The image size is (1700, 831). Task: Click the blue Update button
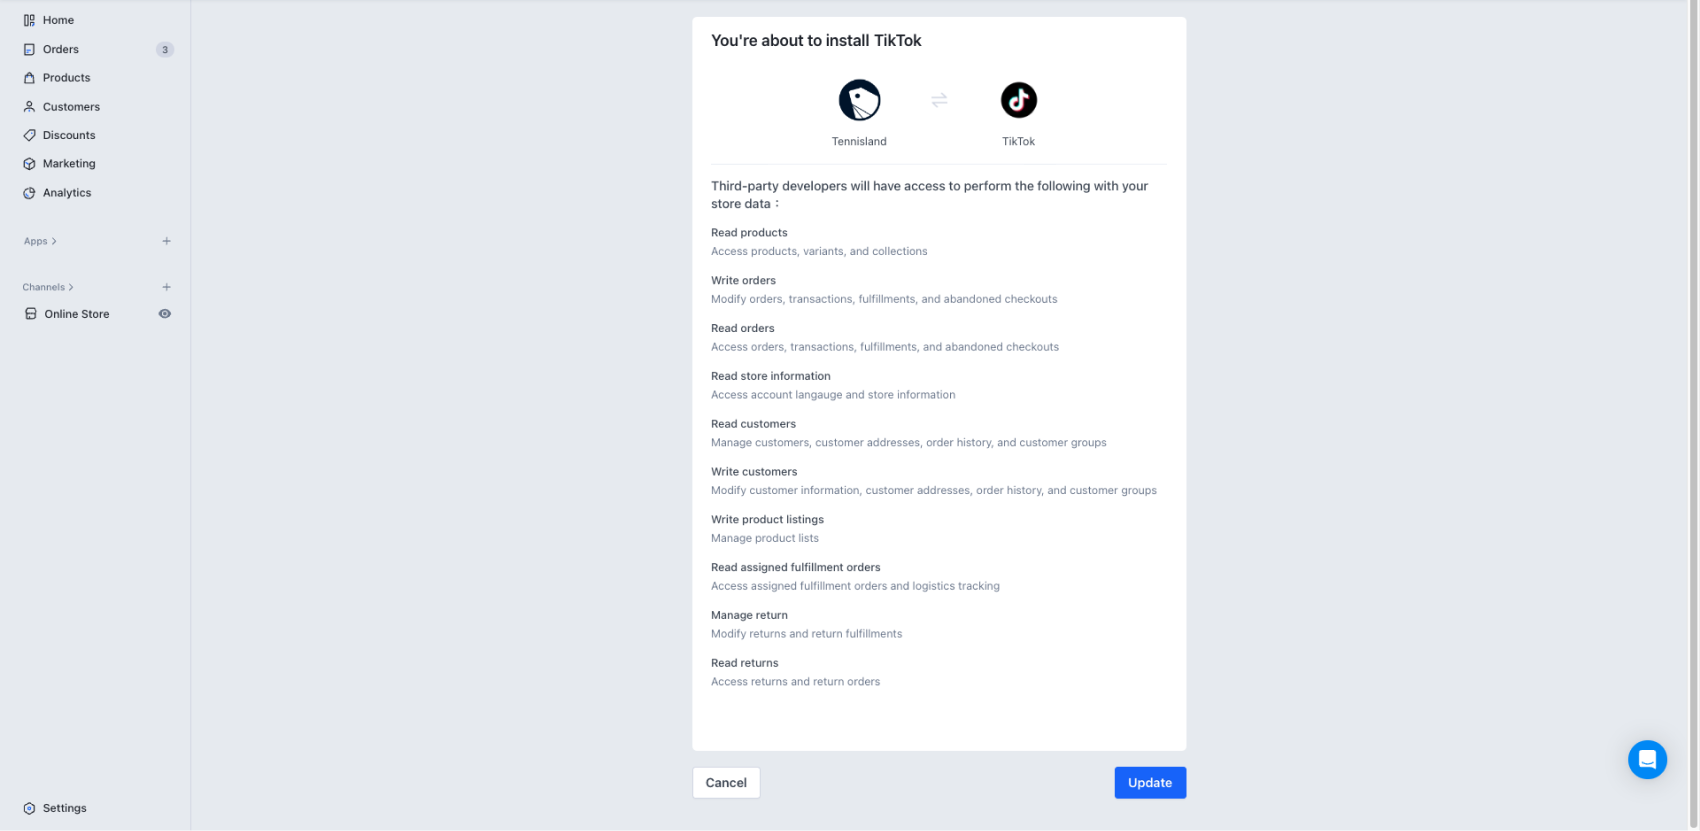1150,783
